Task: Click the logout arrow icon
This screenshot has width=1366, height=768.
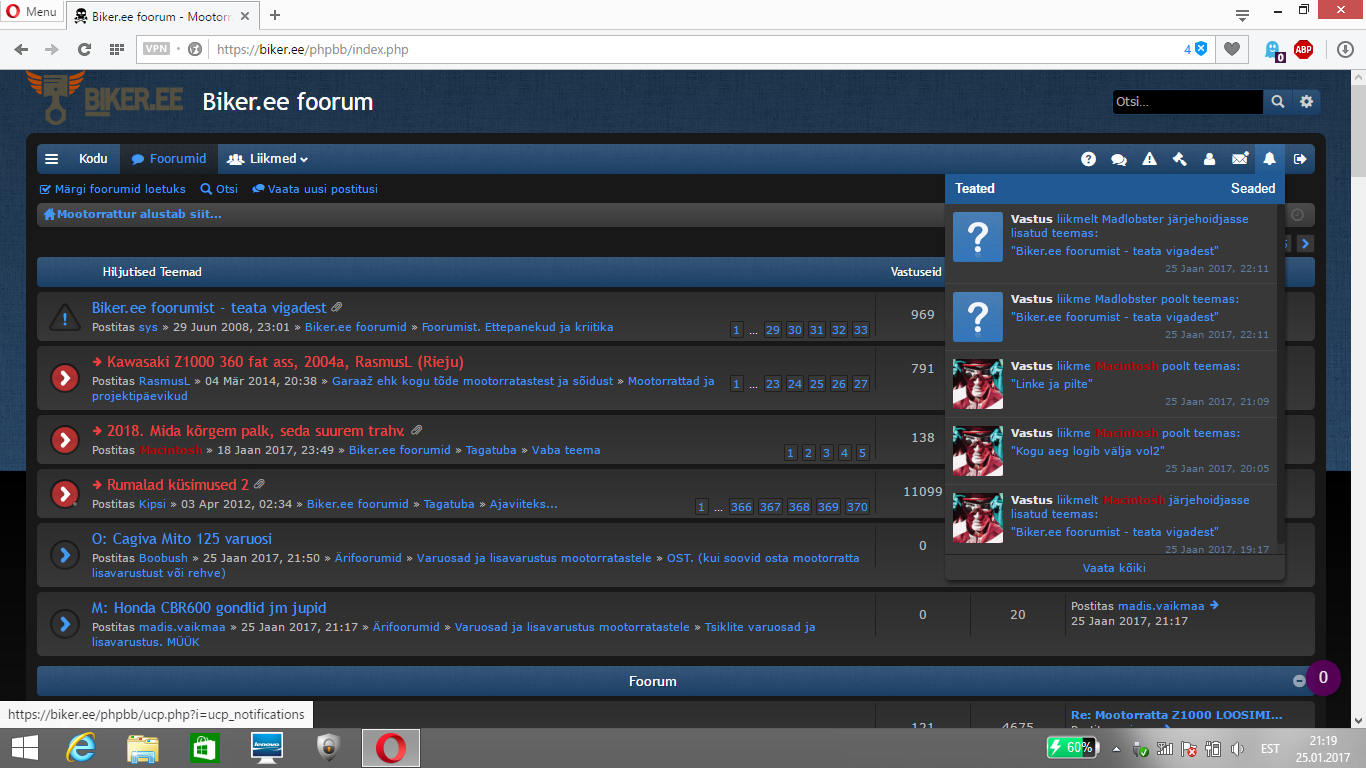Action: coord(1300,159)
